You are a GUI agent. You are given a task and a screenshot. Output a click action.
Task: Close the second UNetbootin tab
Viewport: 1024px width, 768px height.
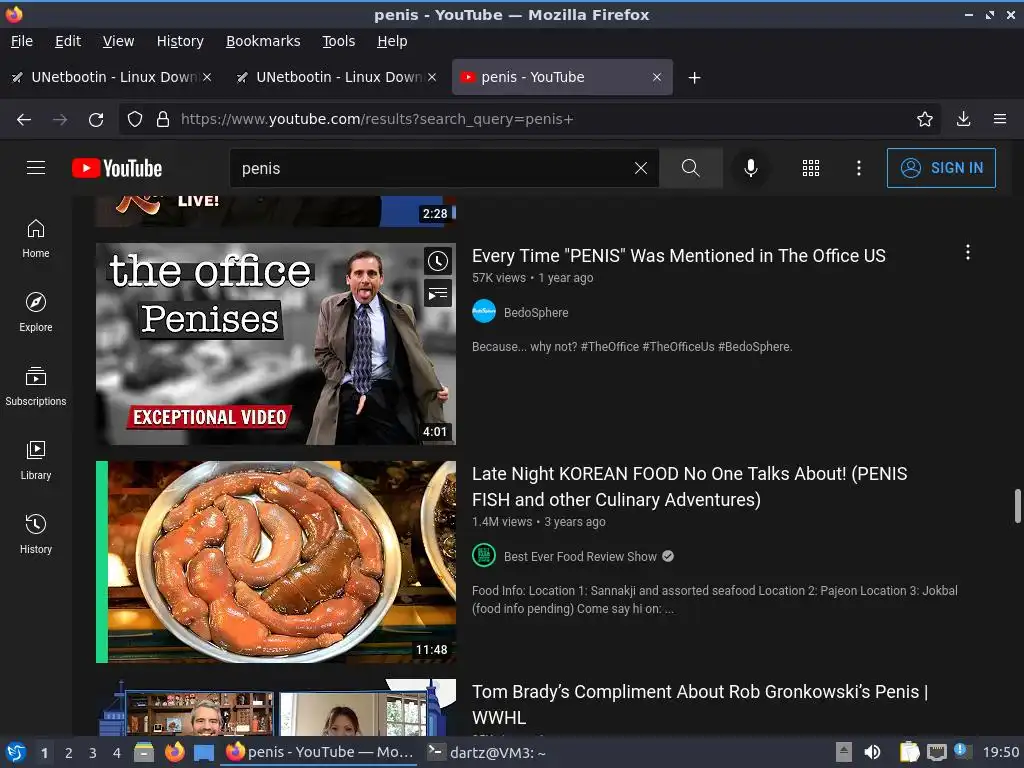click(x=432, y=77)
